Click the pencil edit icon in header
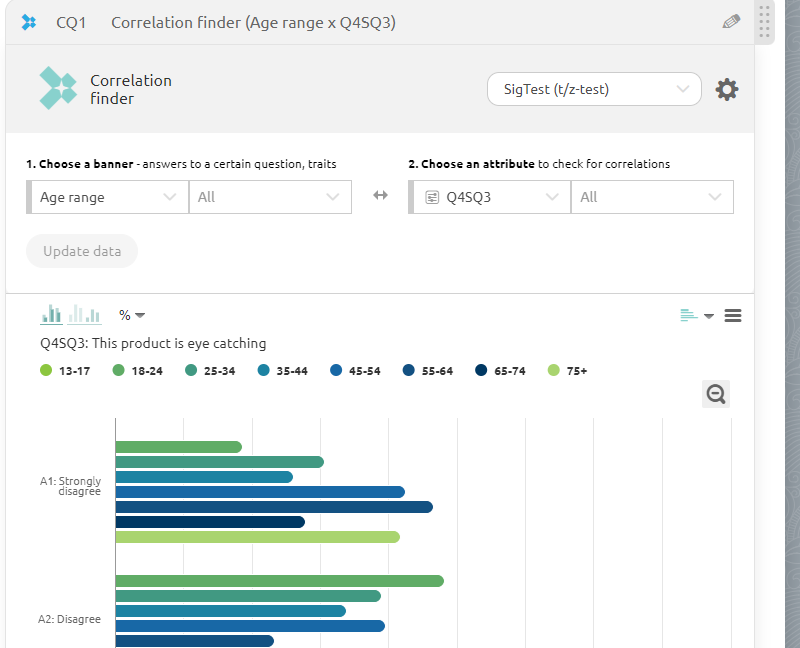Screen dimensions: 800x648 click(x=731, y=21)
